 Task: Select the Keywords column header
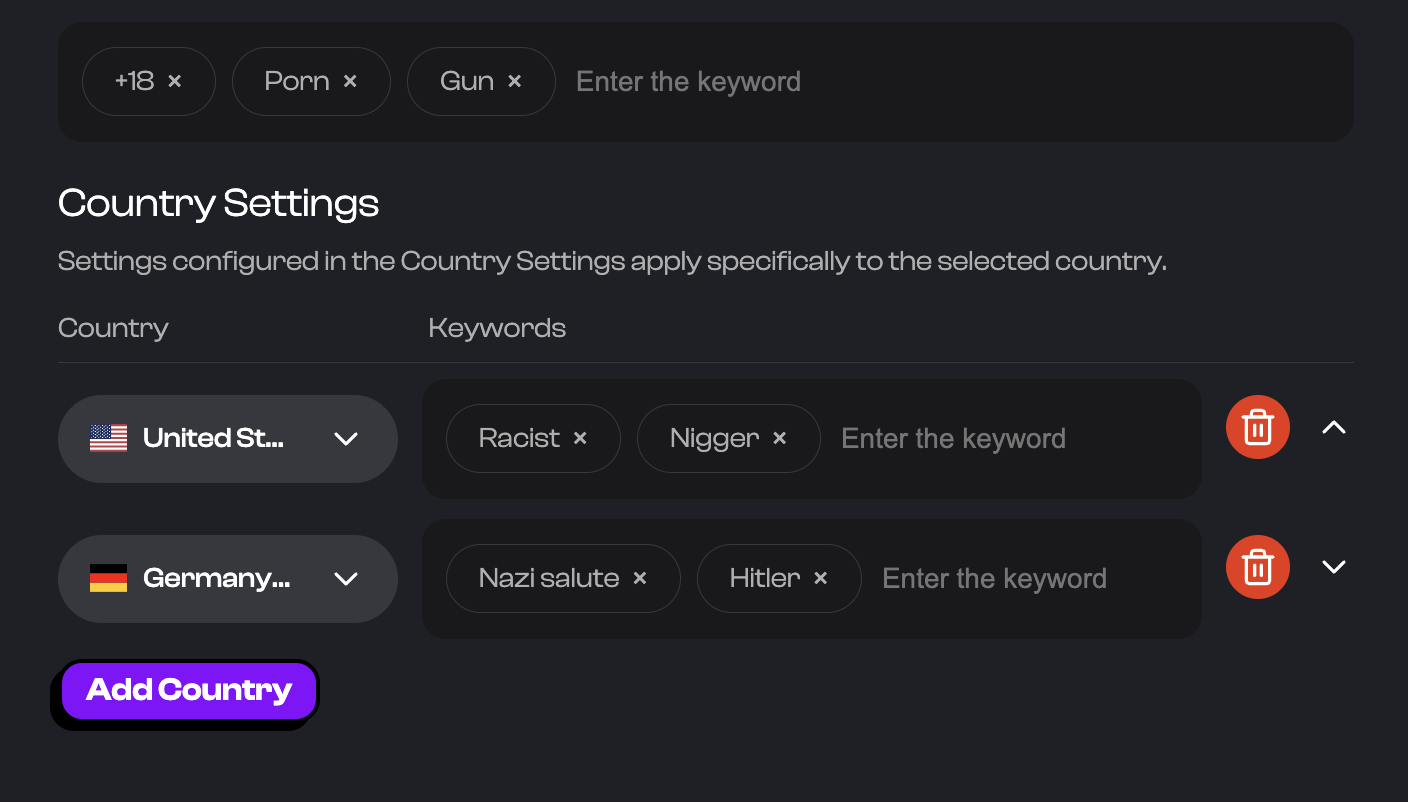tap(497, 327)
